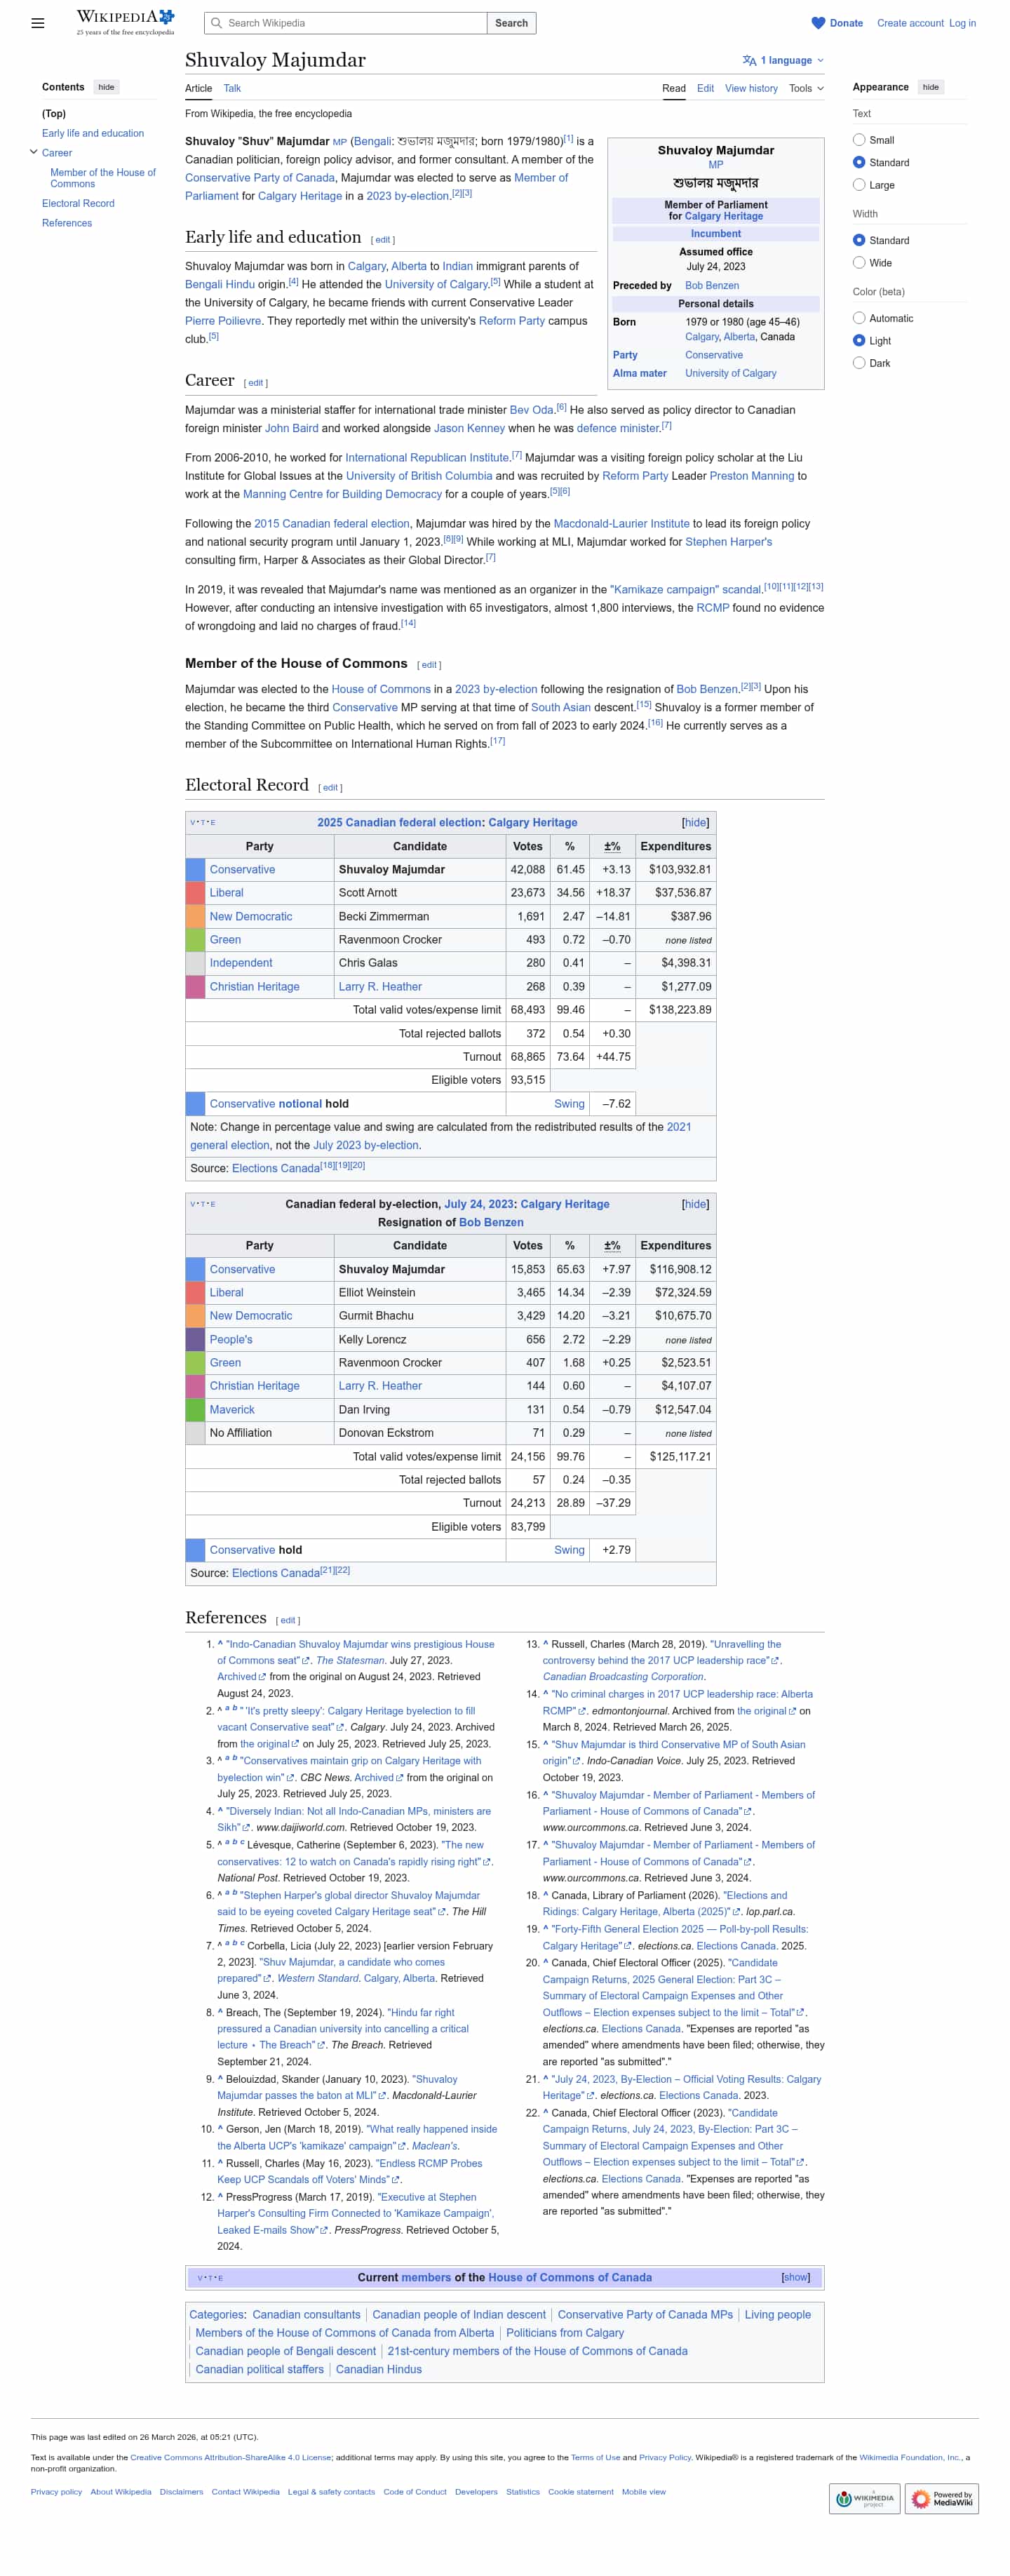Viewport: 1010px width, 2576px height.
Task: Open the Canadian Hindus category link
Action: (x=379, y=2370)
